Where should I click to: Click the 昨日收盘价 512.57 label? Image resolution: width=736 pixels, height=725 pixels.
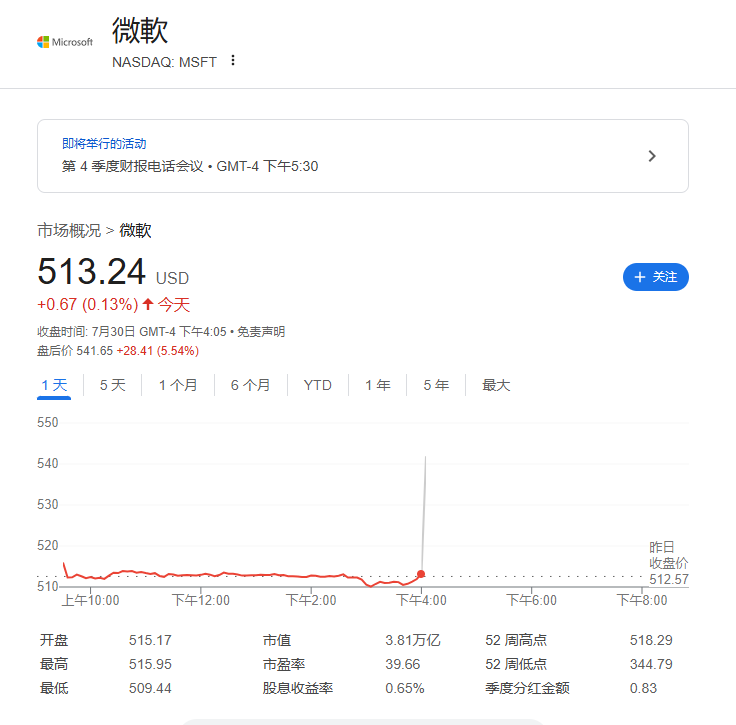668,563
